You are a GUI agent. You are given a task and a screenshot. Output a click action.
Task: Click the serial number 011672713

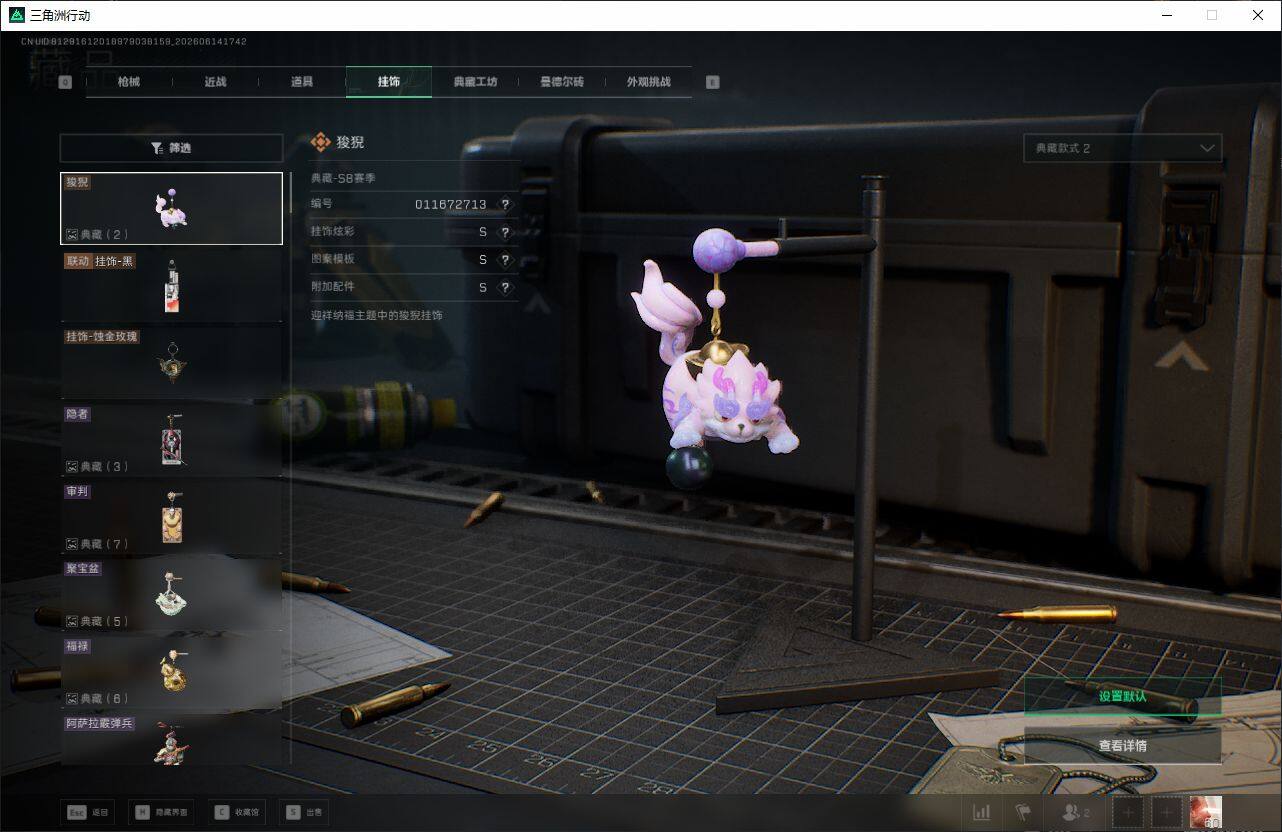pos(451,204)
